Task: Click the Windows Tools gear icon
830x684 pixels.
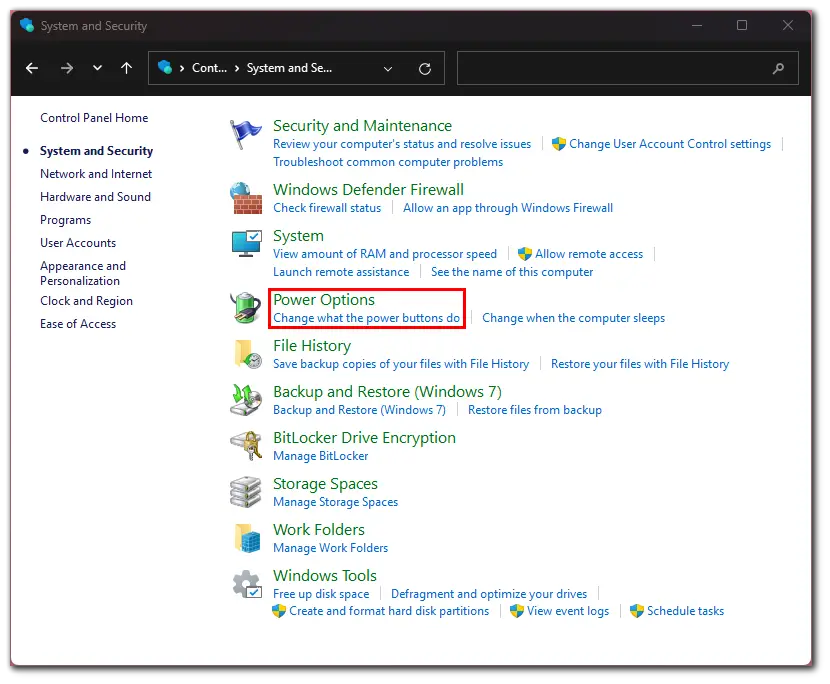Action: pos(247,585)
